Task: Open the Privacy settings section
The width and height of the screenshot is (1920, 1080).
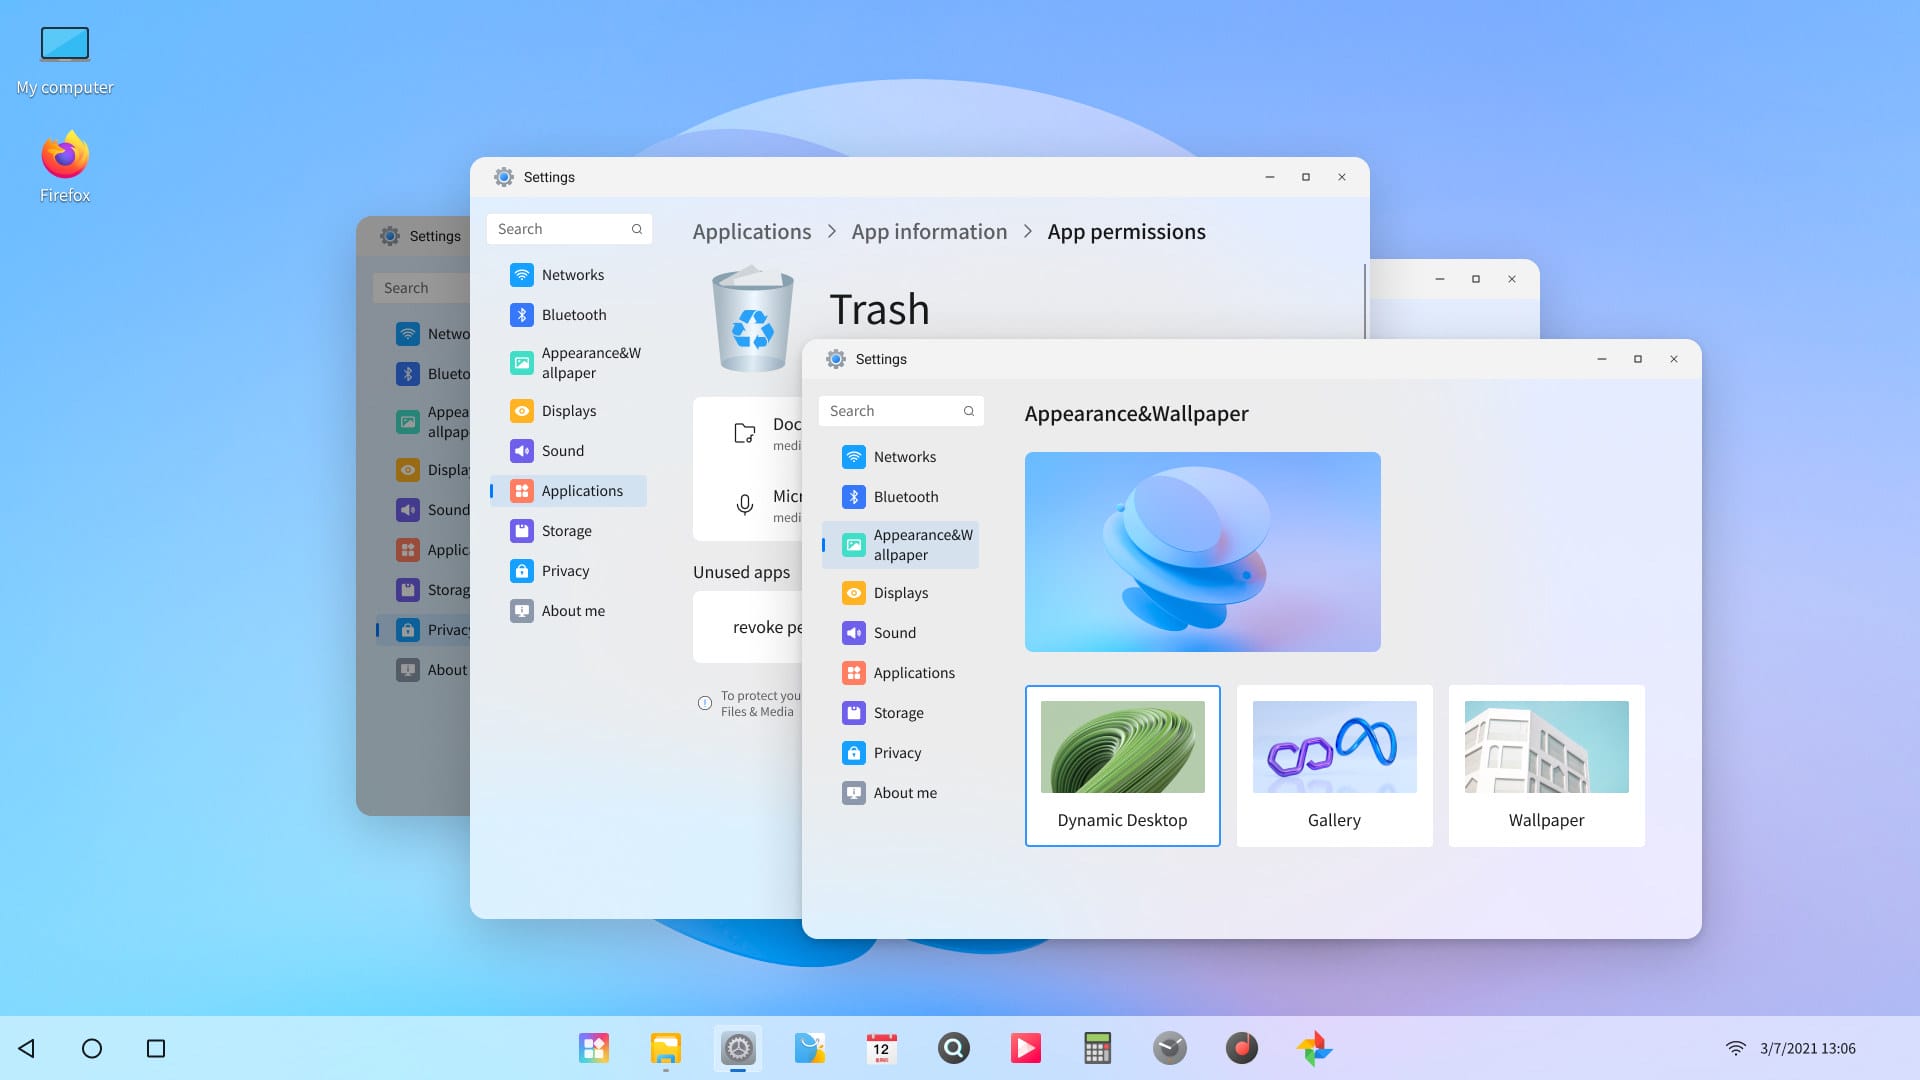Action: 895,752
